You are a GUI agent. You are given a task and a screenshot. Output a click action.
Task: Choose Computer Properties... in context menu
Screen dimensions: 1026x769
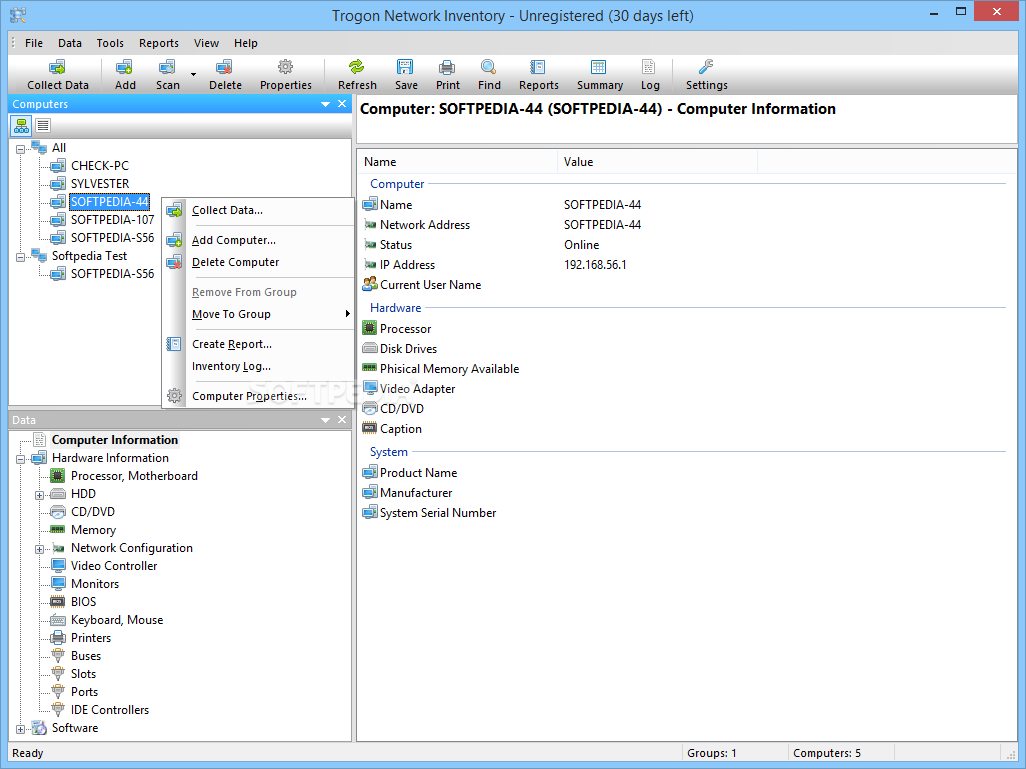[x=258, y=396]
